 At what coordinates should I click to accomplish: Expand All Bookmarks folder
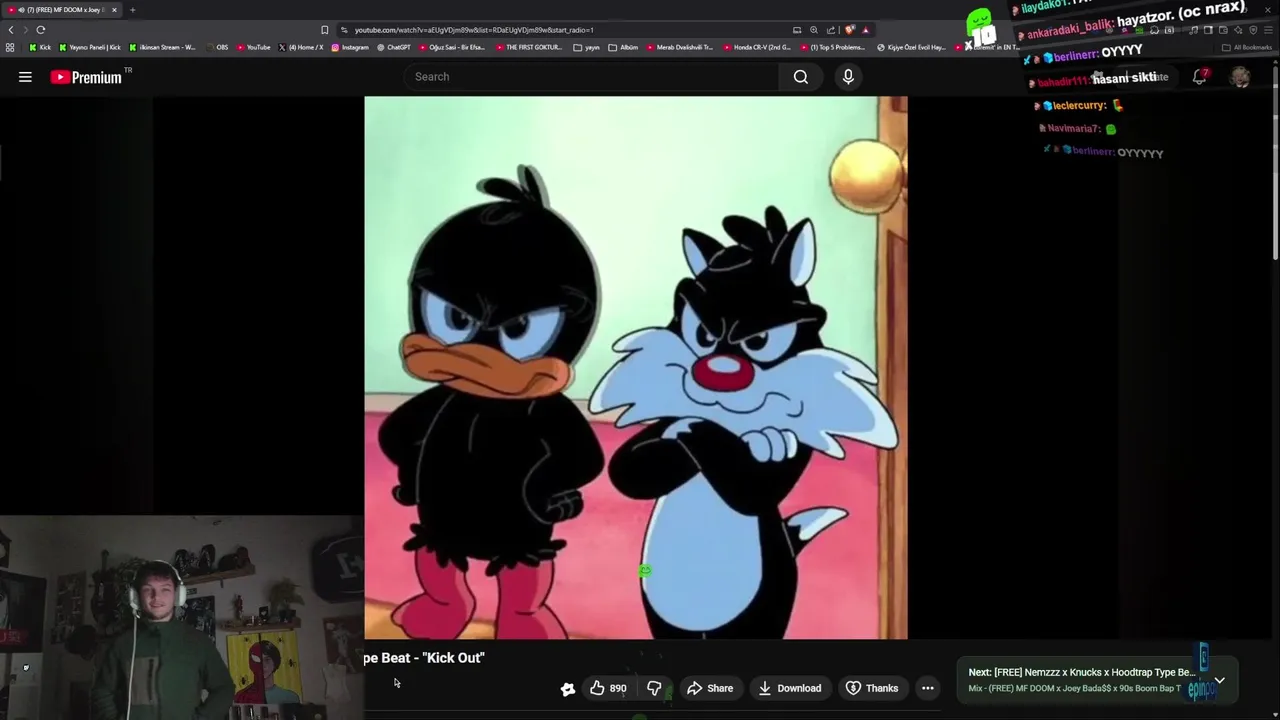pyautogui.click(x=1246, y=47)
